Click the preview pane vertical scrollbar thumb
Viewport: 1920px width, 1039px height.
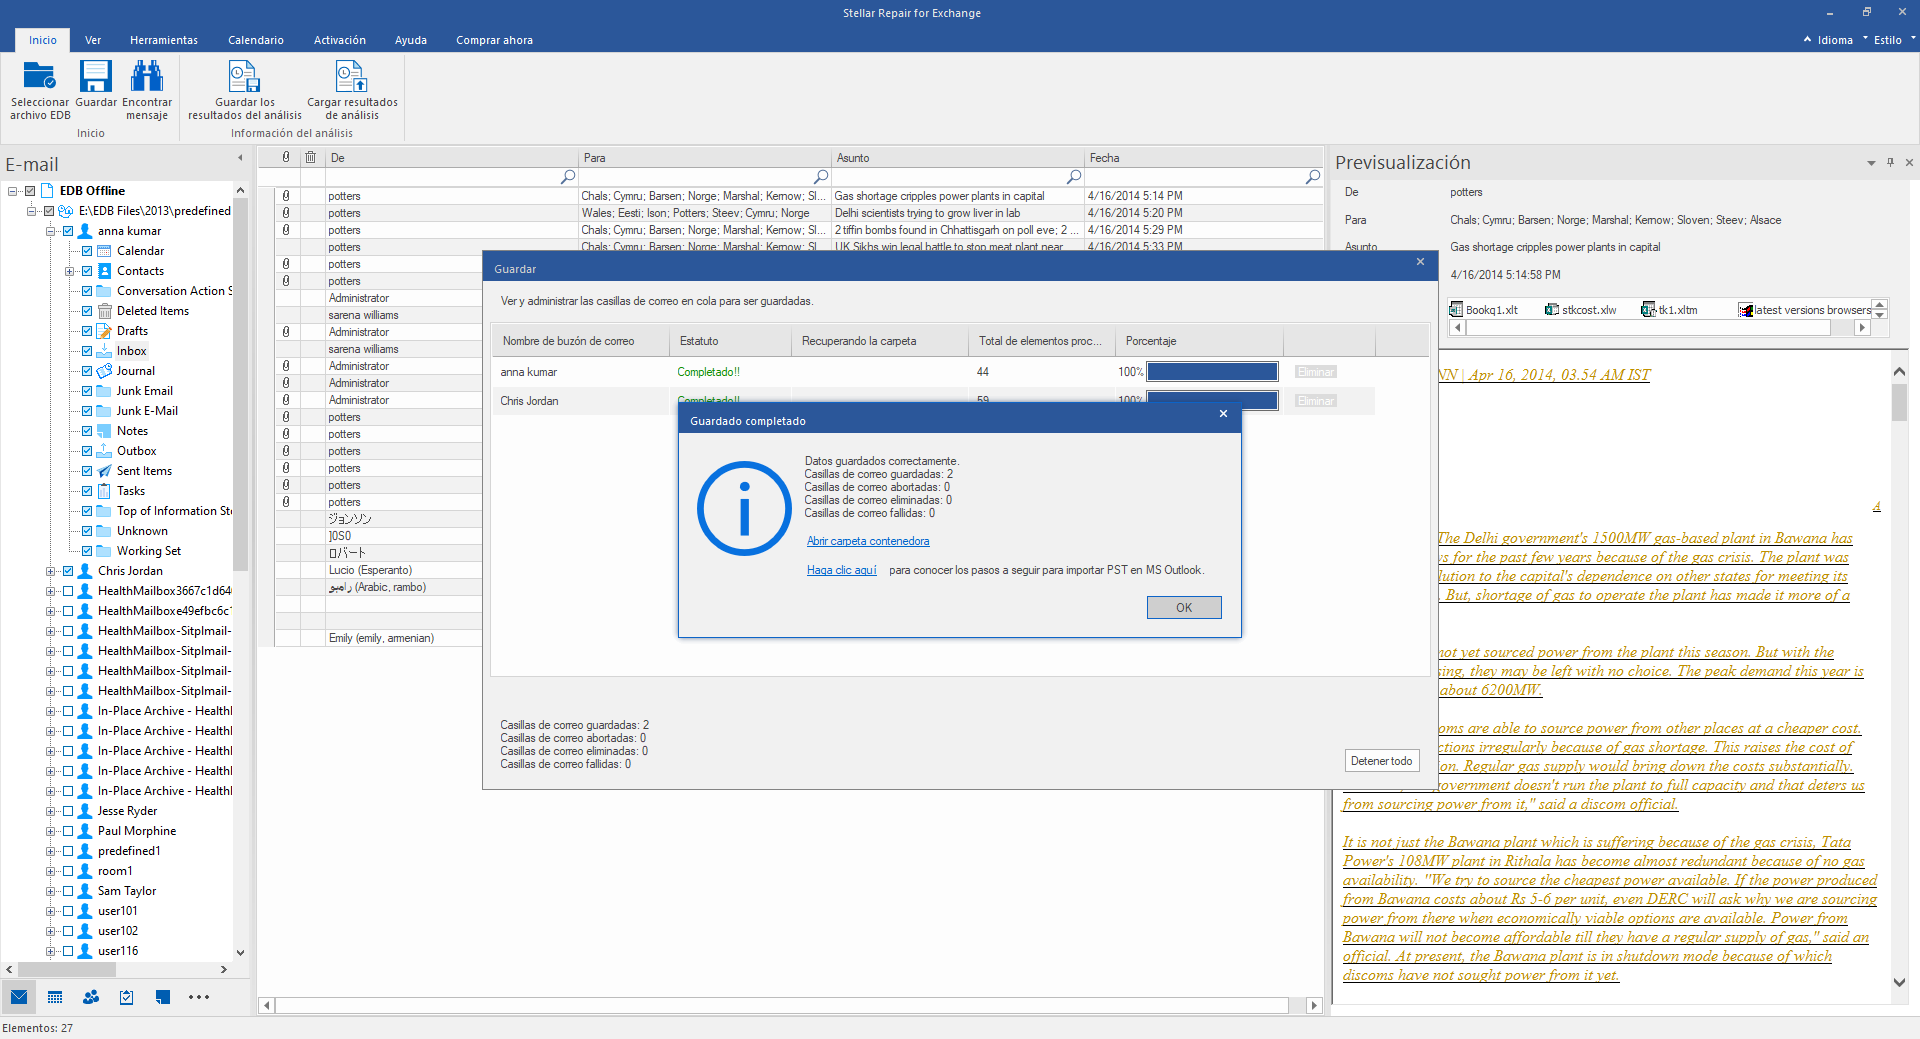[x=1899, y=402]
